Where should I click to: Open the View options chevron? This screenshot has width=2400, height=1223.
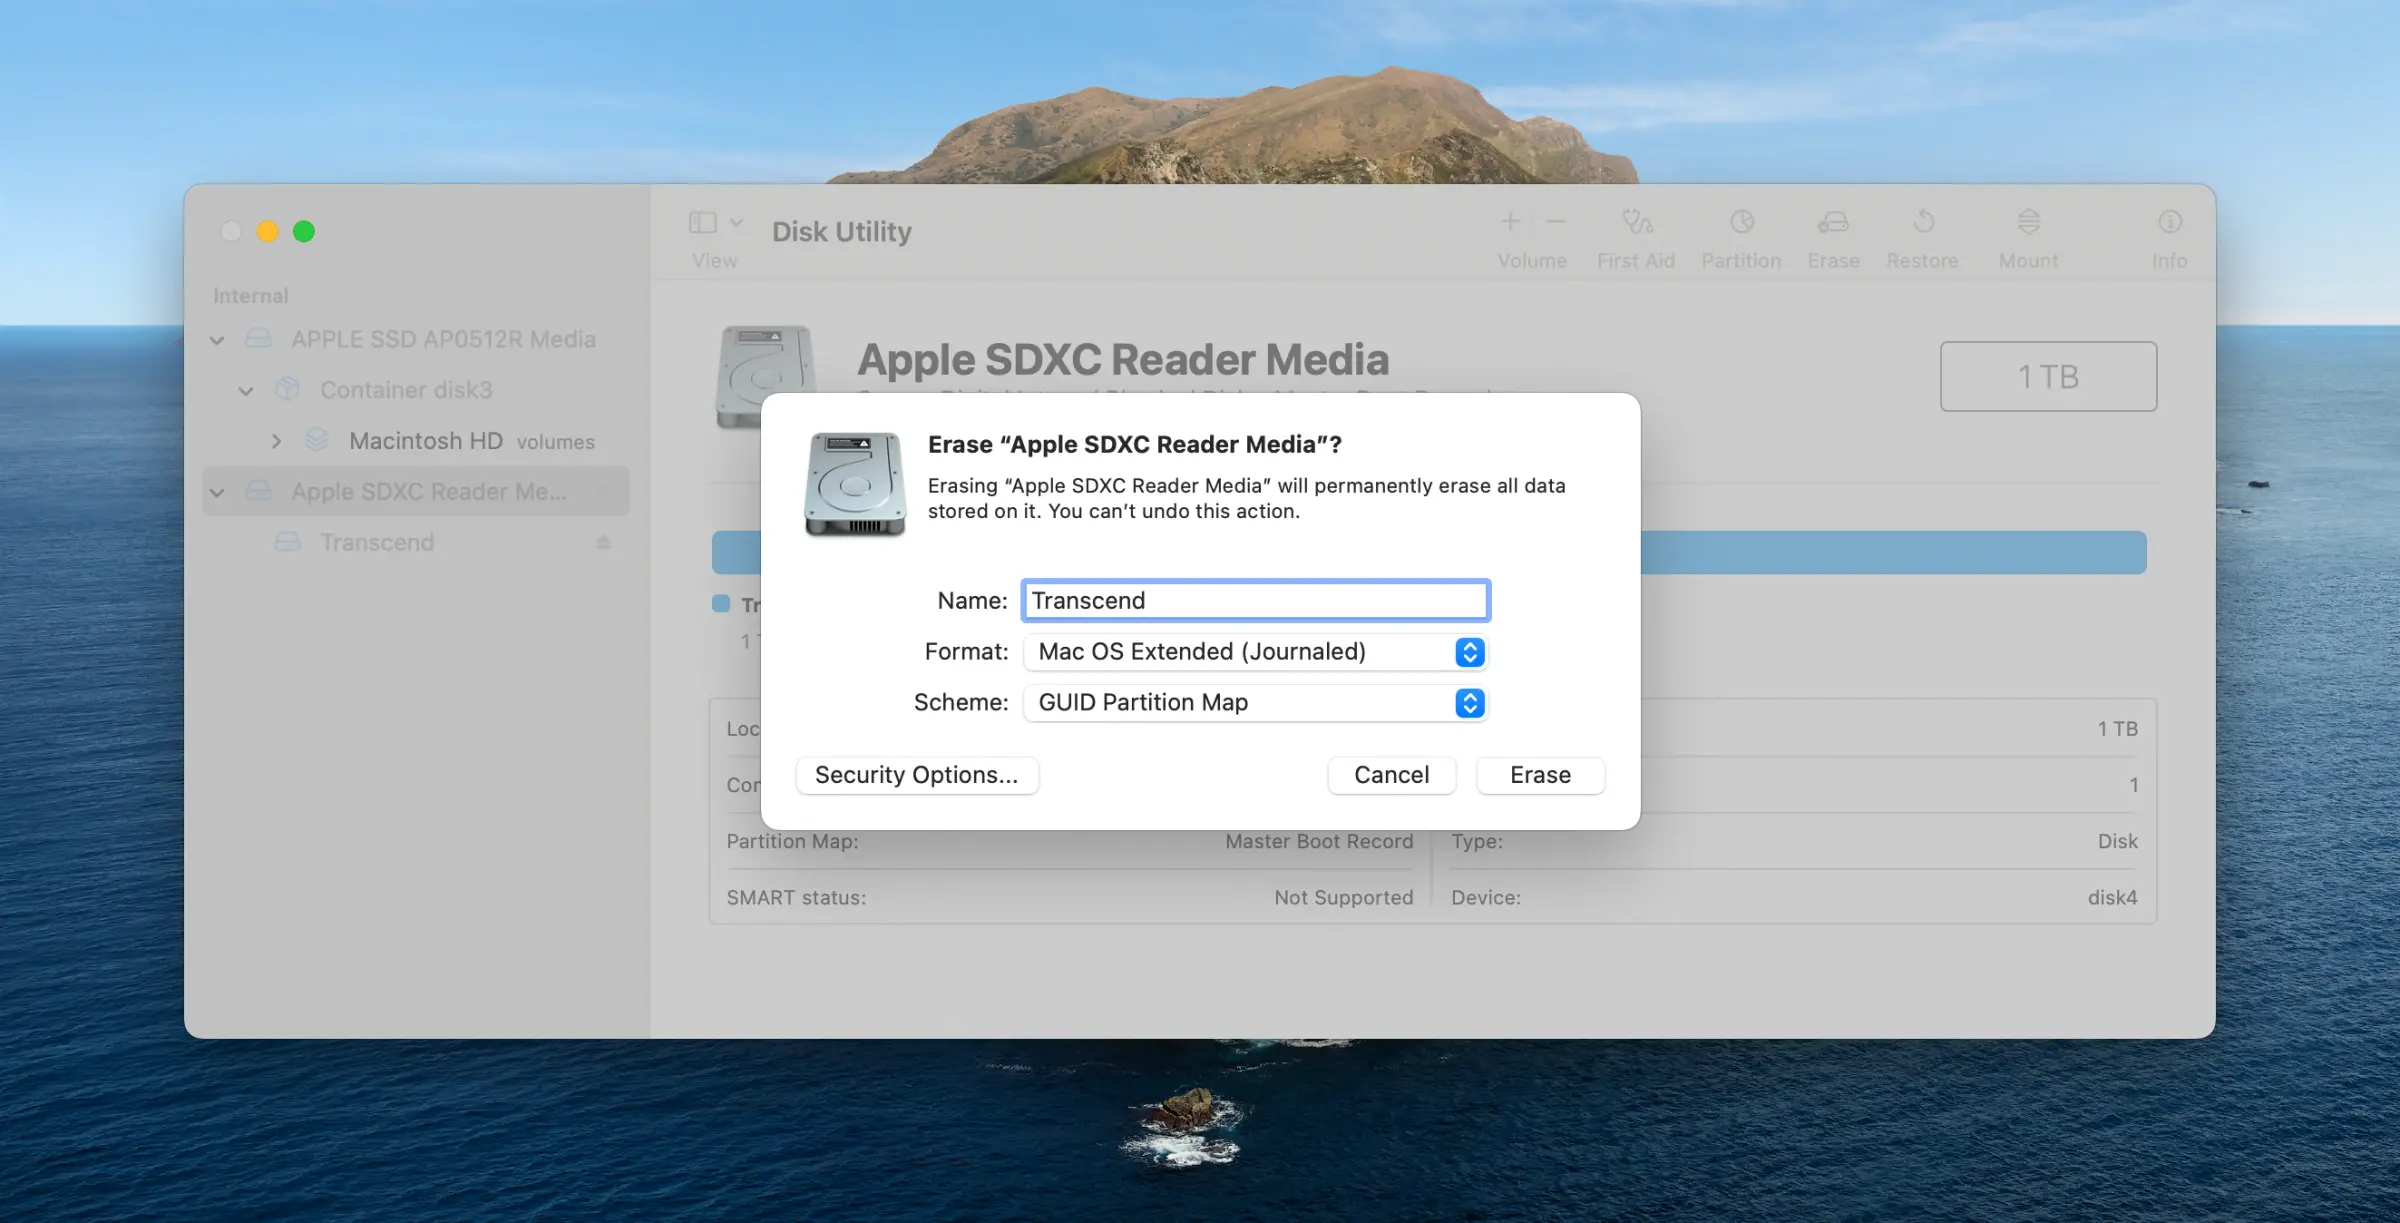point(736,222)
